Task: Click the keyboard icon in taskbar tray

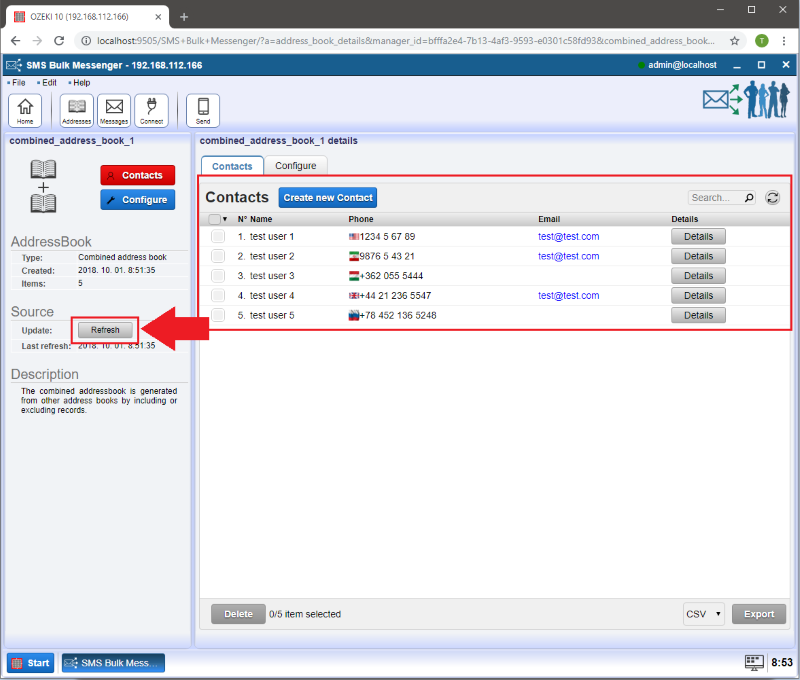Action: tap(754, 663)
